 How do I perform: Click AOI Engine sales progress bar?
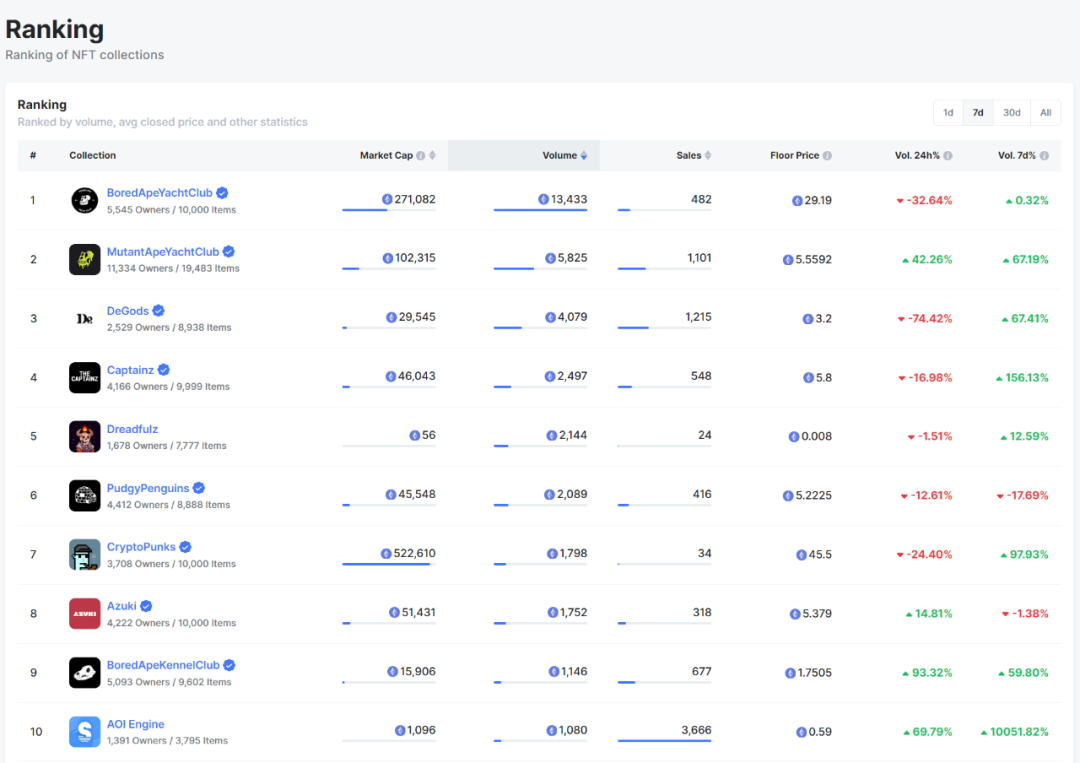[x=665, y=741]
